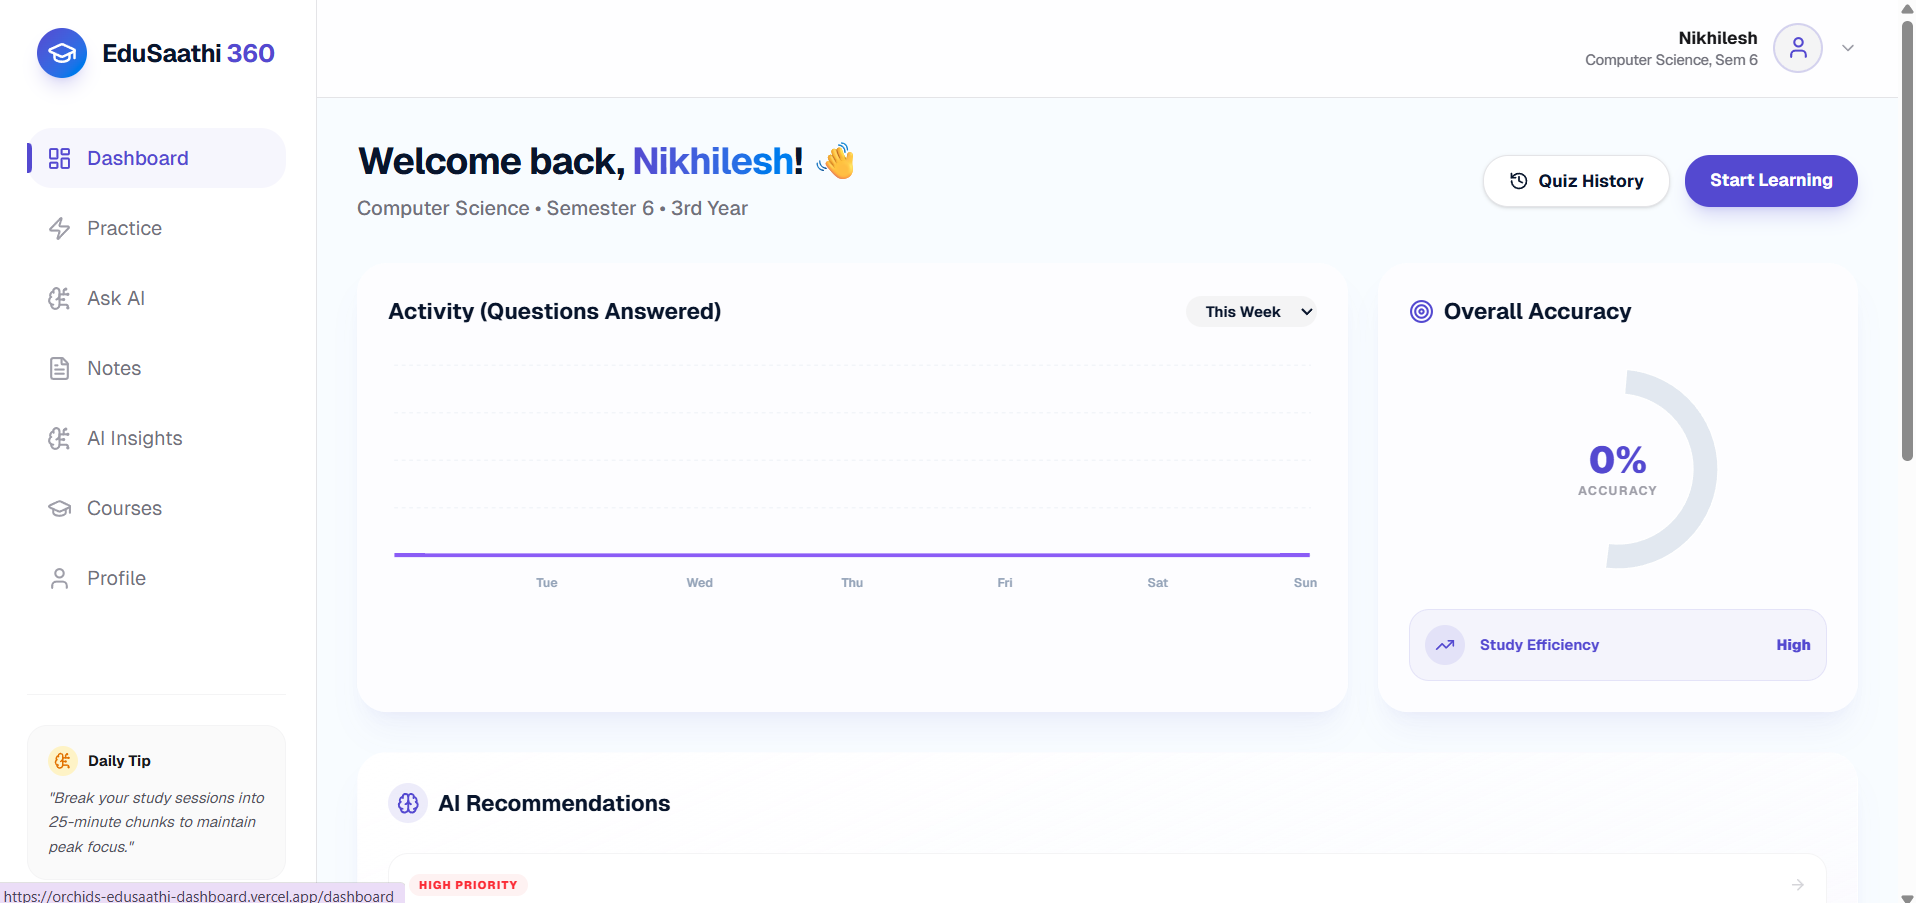Click the Ask AI brain icon
The width and height of the screenshot is (1916, 903).
point(60,298)
